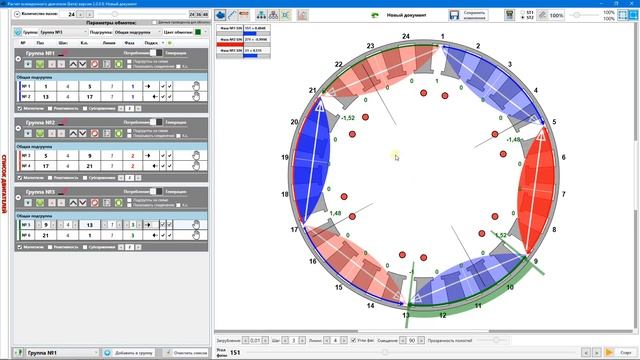This screenshot has width=640, height=360.
Task: Open the winding color dropdown arrow
Action: tap(205, 32)
